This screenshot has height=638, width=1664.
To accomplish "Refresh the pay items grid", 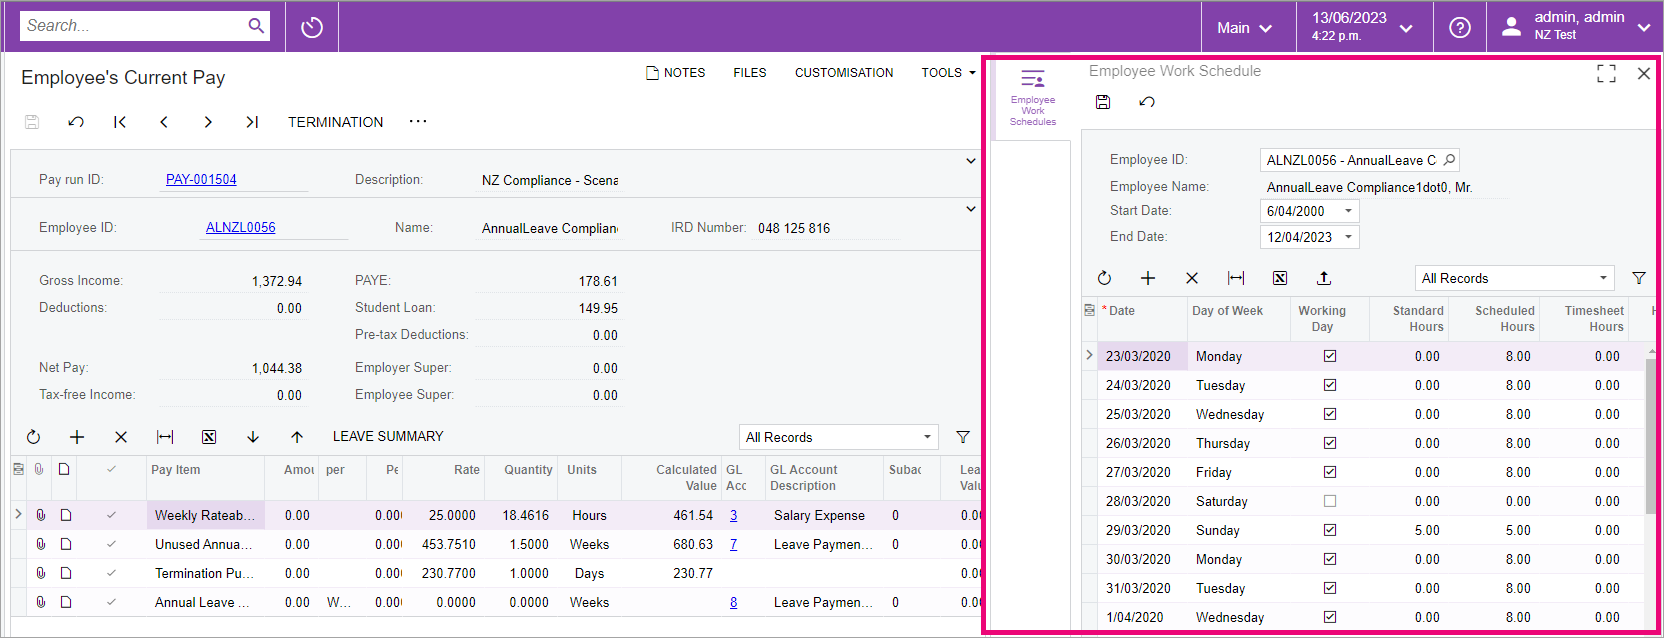I will [x=33, y=437].
